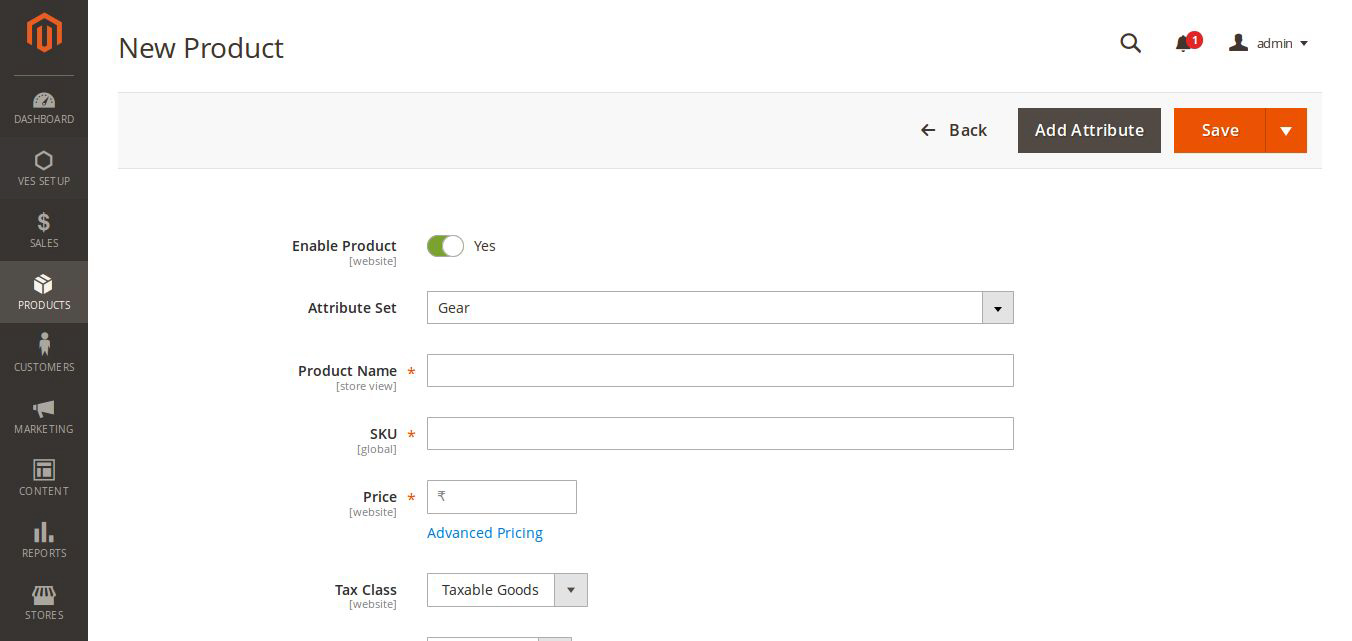Image resolution: width=1352 pixels, height=641 pixels.
Task: Open the notifications bell icon
Action: pyautogui.click(x=1184, y=43)
